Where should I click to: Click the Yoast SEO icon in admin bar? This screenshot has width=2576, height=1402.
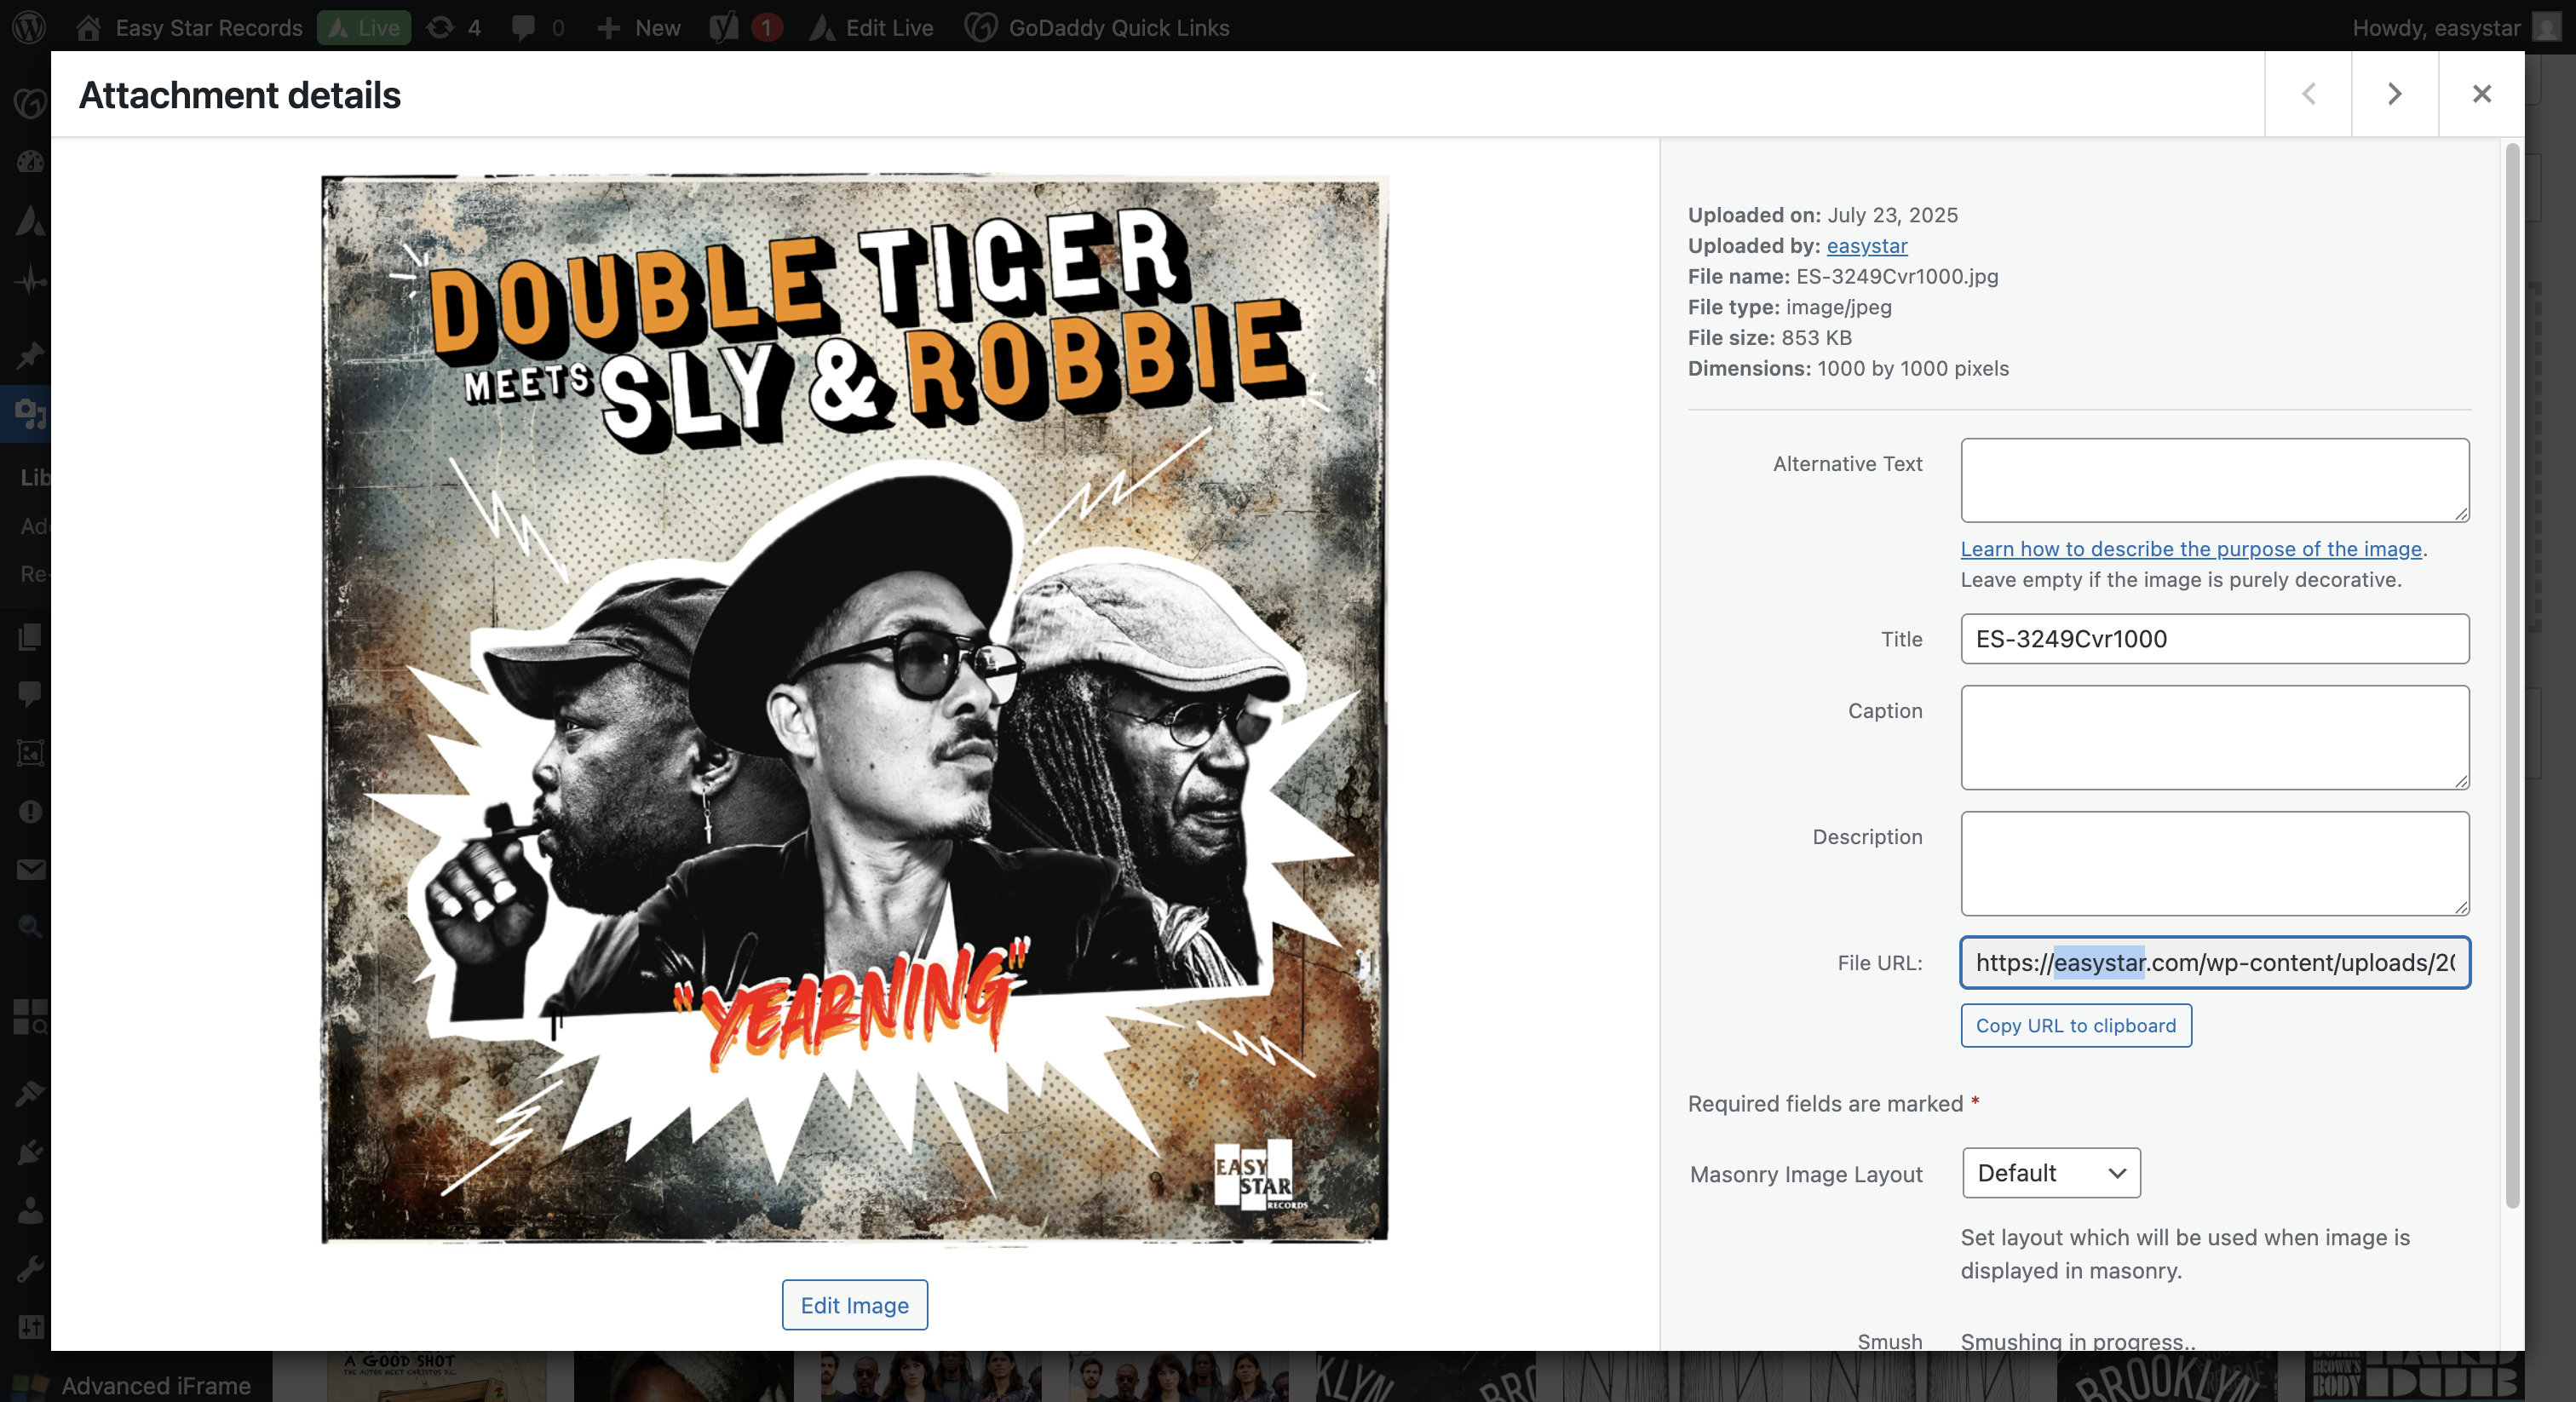coord(724,27)
